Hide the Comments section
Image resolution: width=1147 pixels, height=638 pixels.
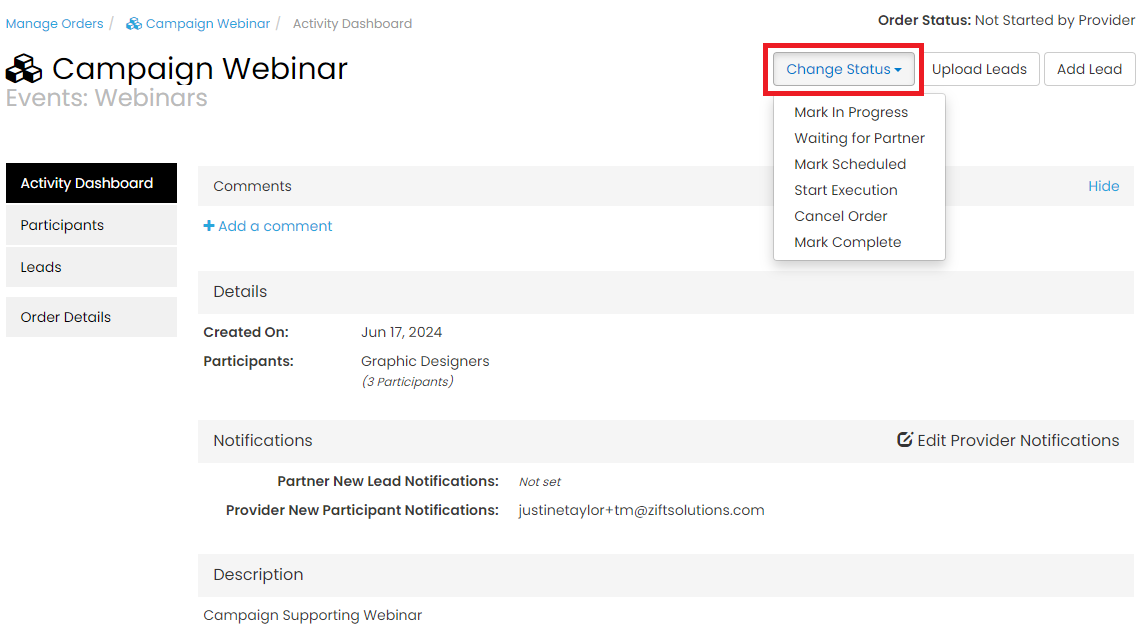click(1103, 186)
